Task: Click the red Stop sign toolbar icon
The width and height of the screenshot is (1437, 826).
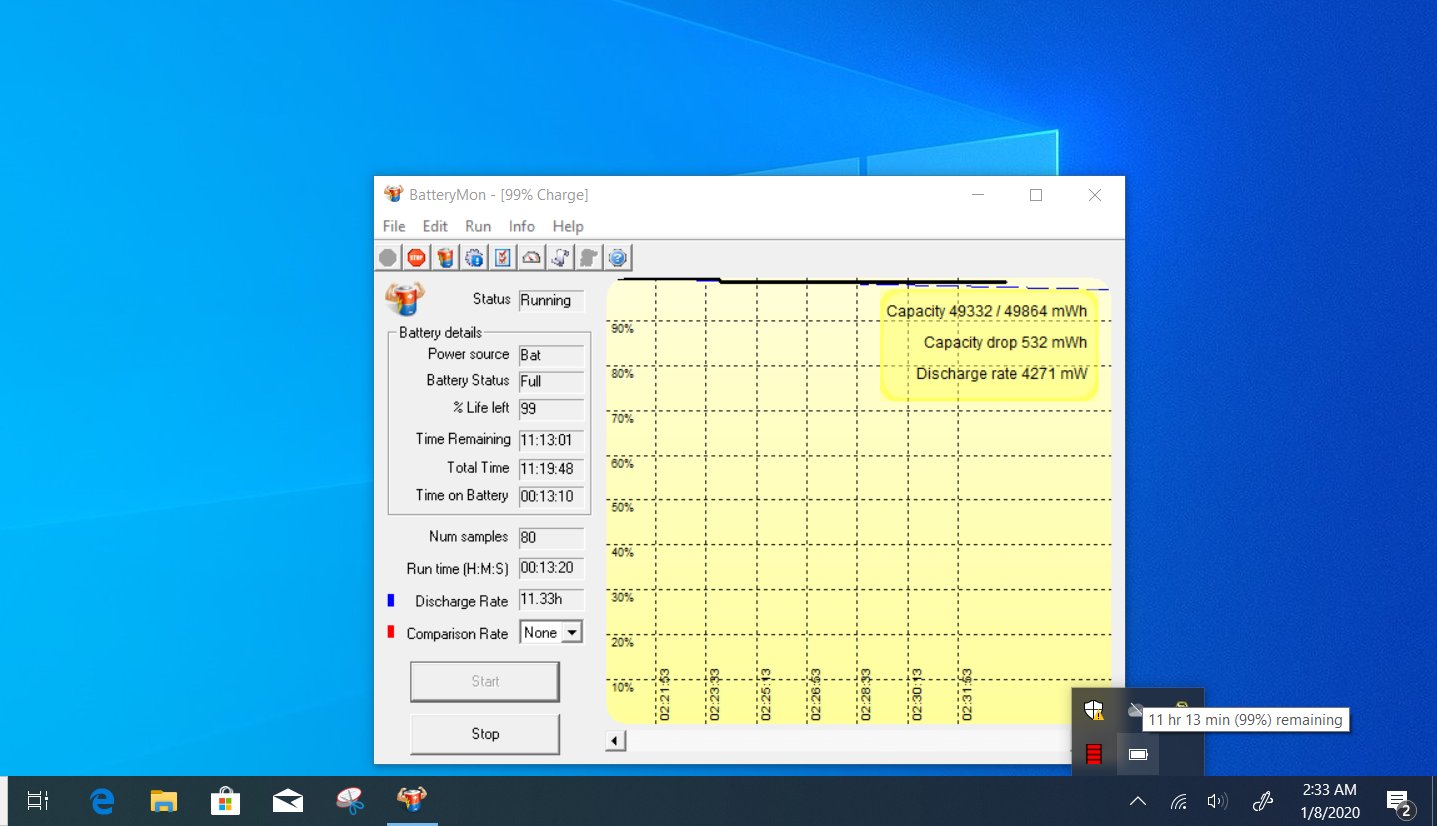Action: coord(416,258)
